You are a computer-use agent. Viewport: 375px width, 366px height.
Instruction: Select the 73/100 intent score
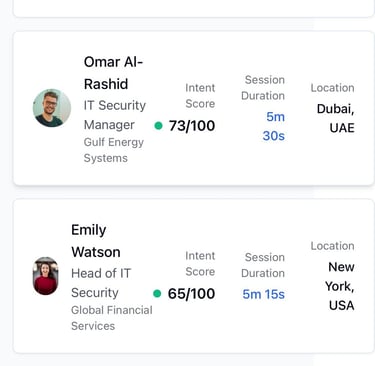click(x=192, y=126)
